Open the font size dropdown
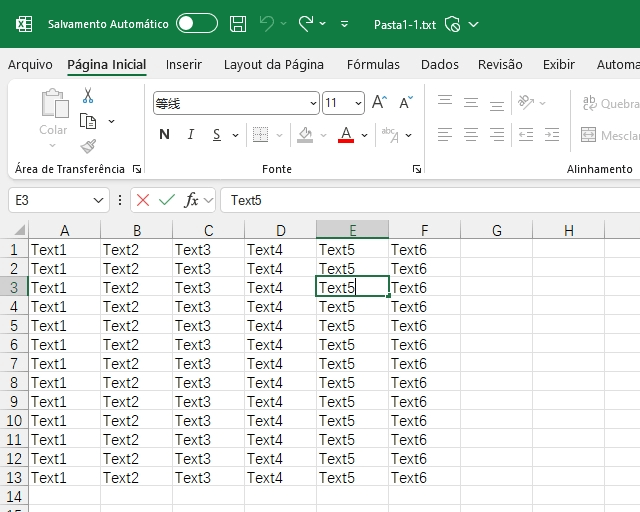640x512 pixels. 358,103
